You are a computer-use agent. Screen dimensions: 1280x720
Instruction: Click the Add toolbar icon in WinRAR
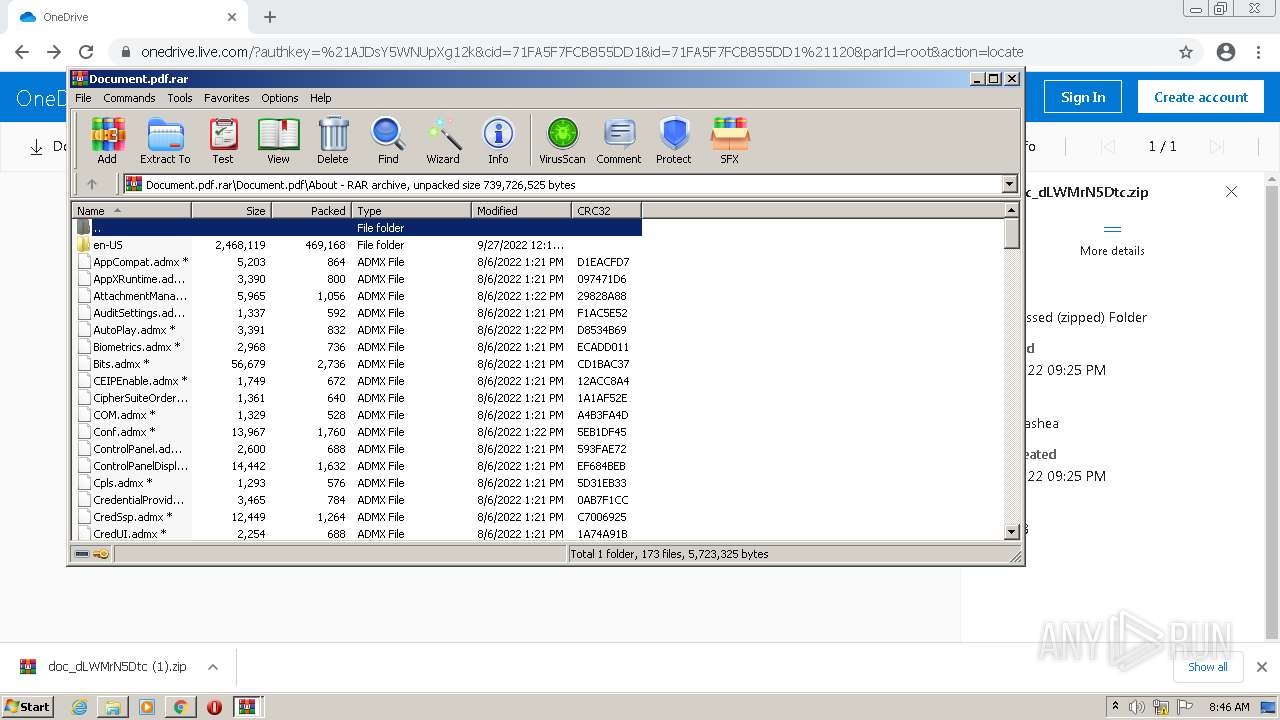[107, 140]
